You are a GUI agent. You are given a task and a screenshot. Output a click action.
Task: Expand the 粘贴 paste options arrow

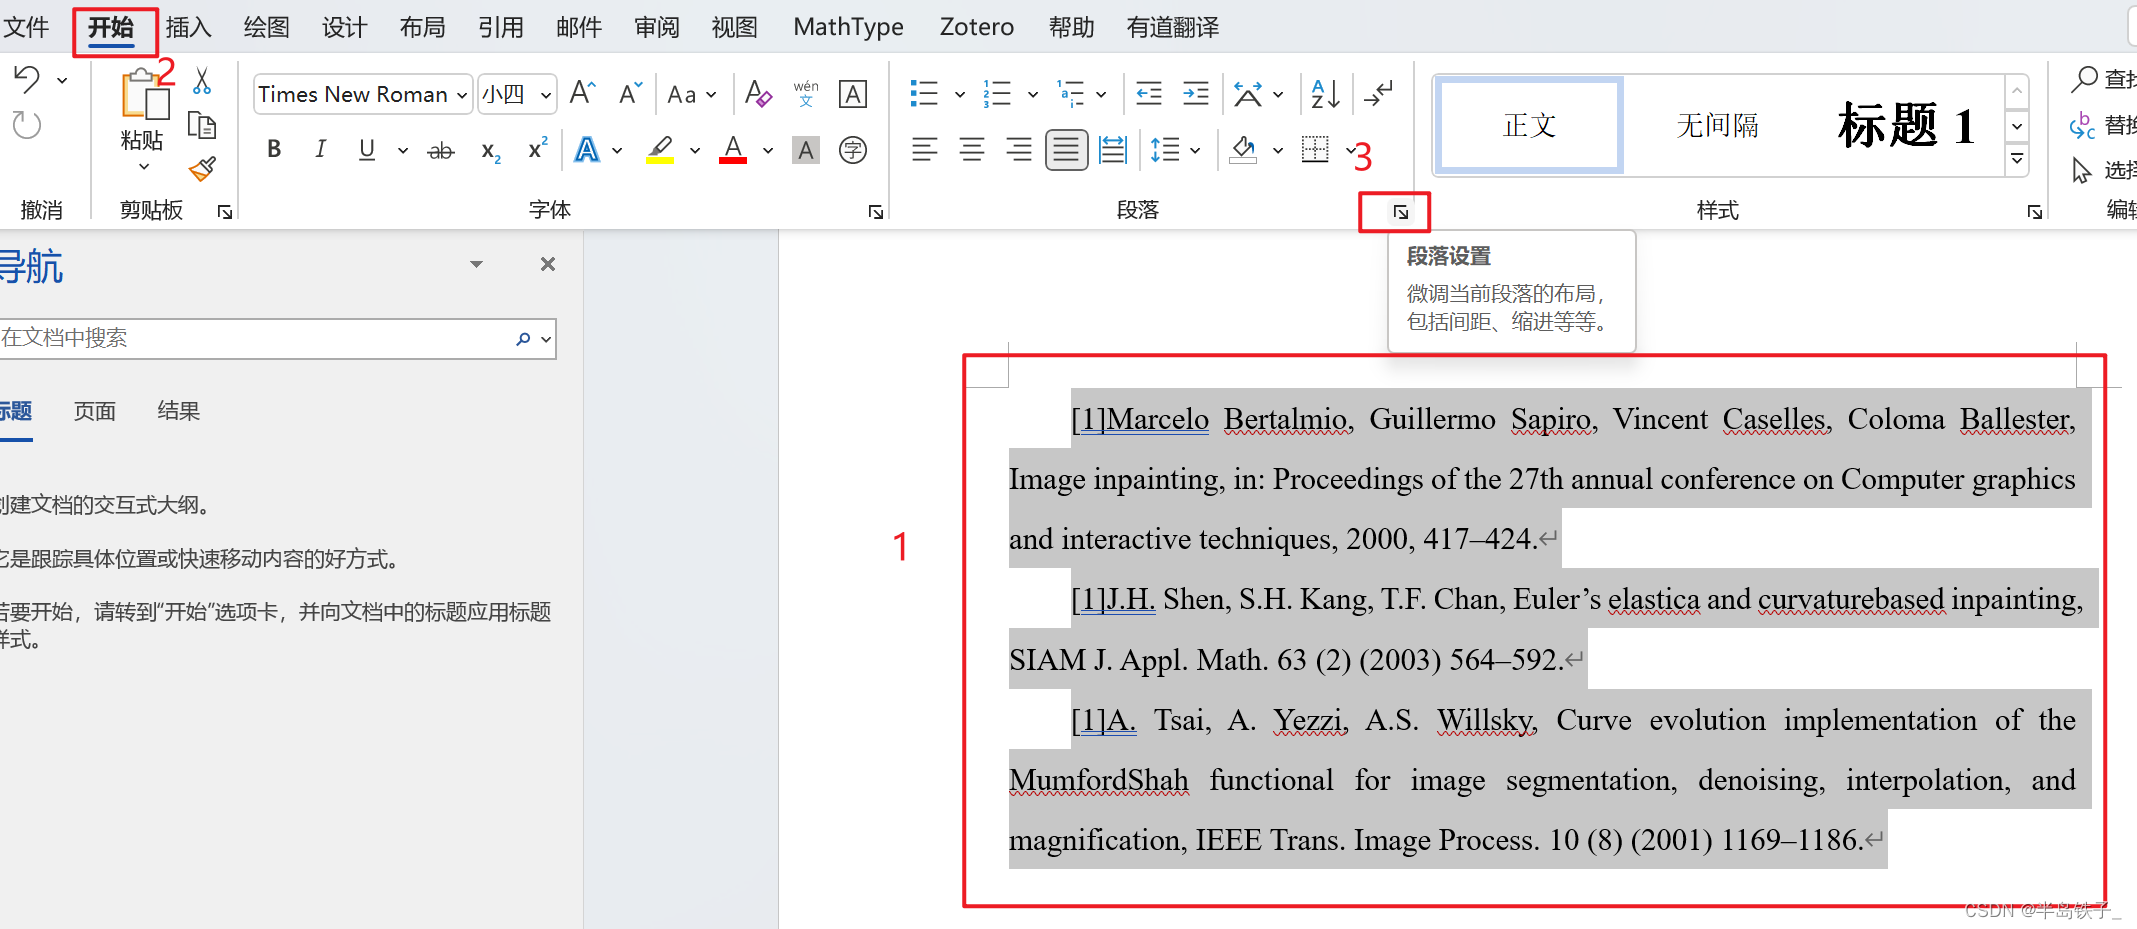tap(144, 167)
